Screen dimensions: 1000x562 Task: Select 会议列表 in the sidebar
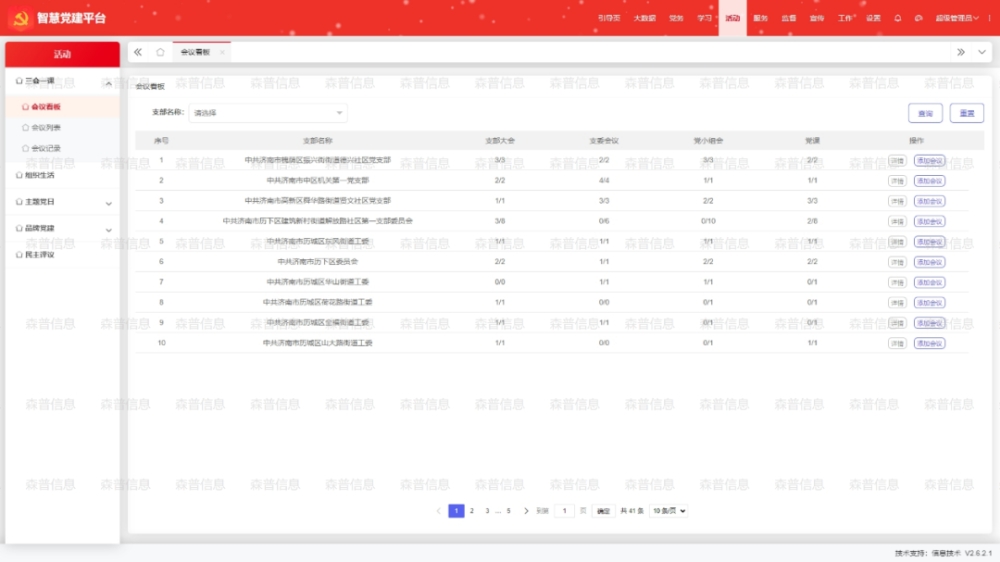tap(46, 128)
